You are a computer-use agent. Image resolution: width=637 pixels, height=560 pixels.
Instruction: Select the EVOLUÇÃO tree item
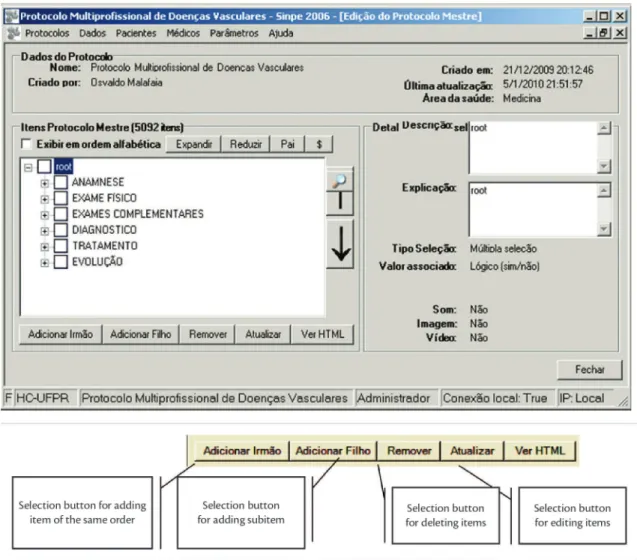(x=98, y=262)
